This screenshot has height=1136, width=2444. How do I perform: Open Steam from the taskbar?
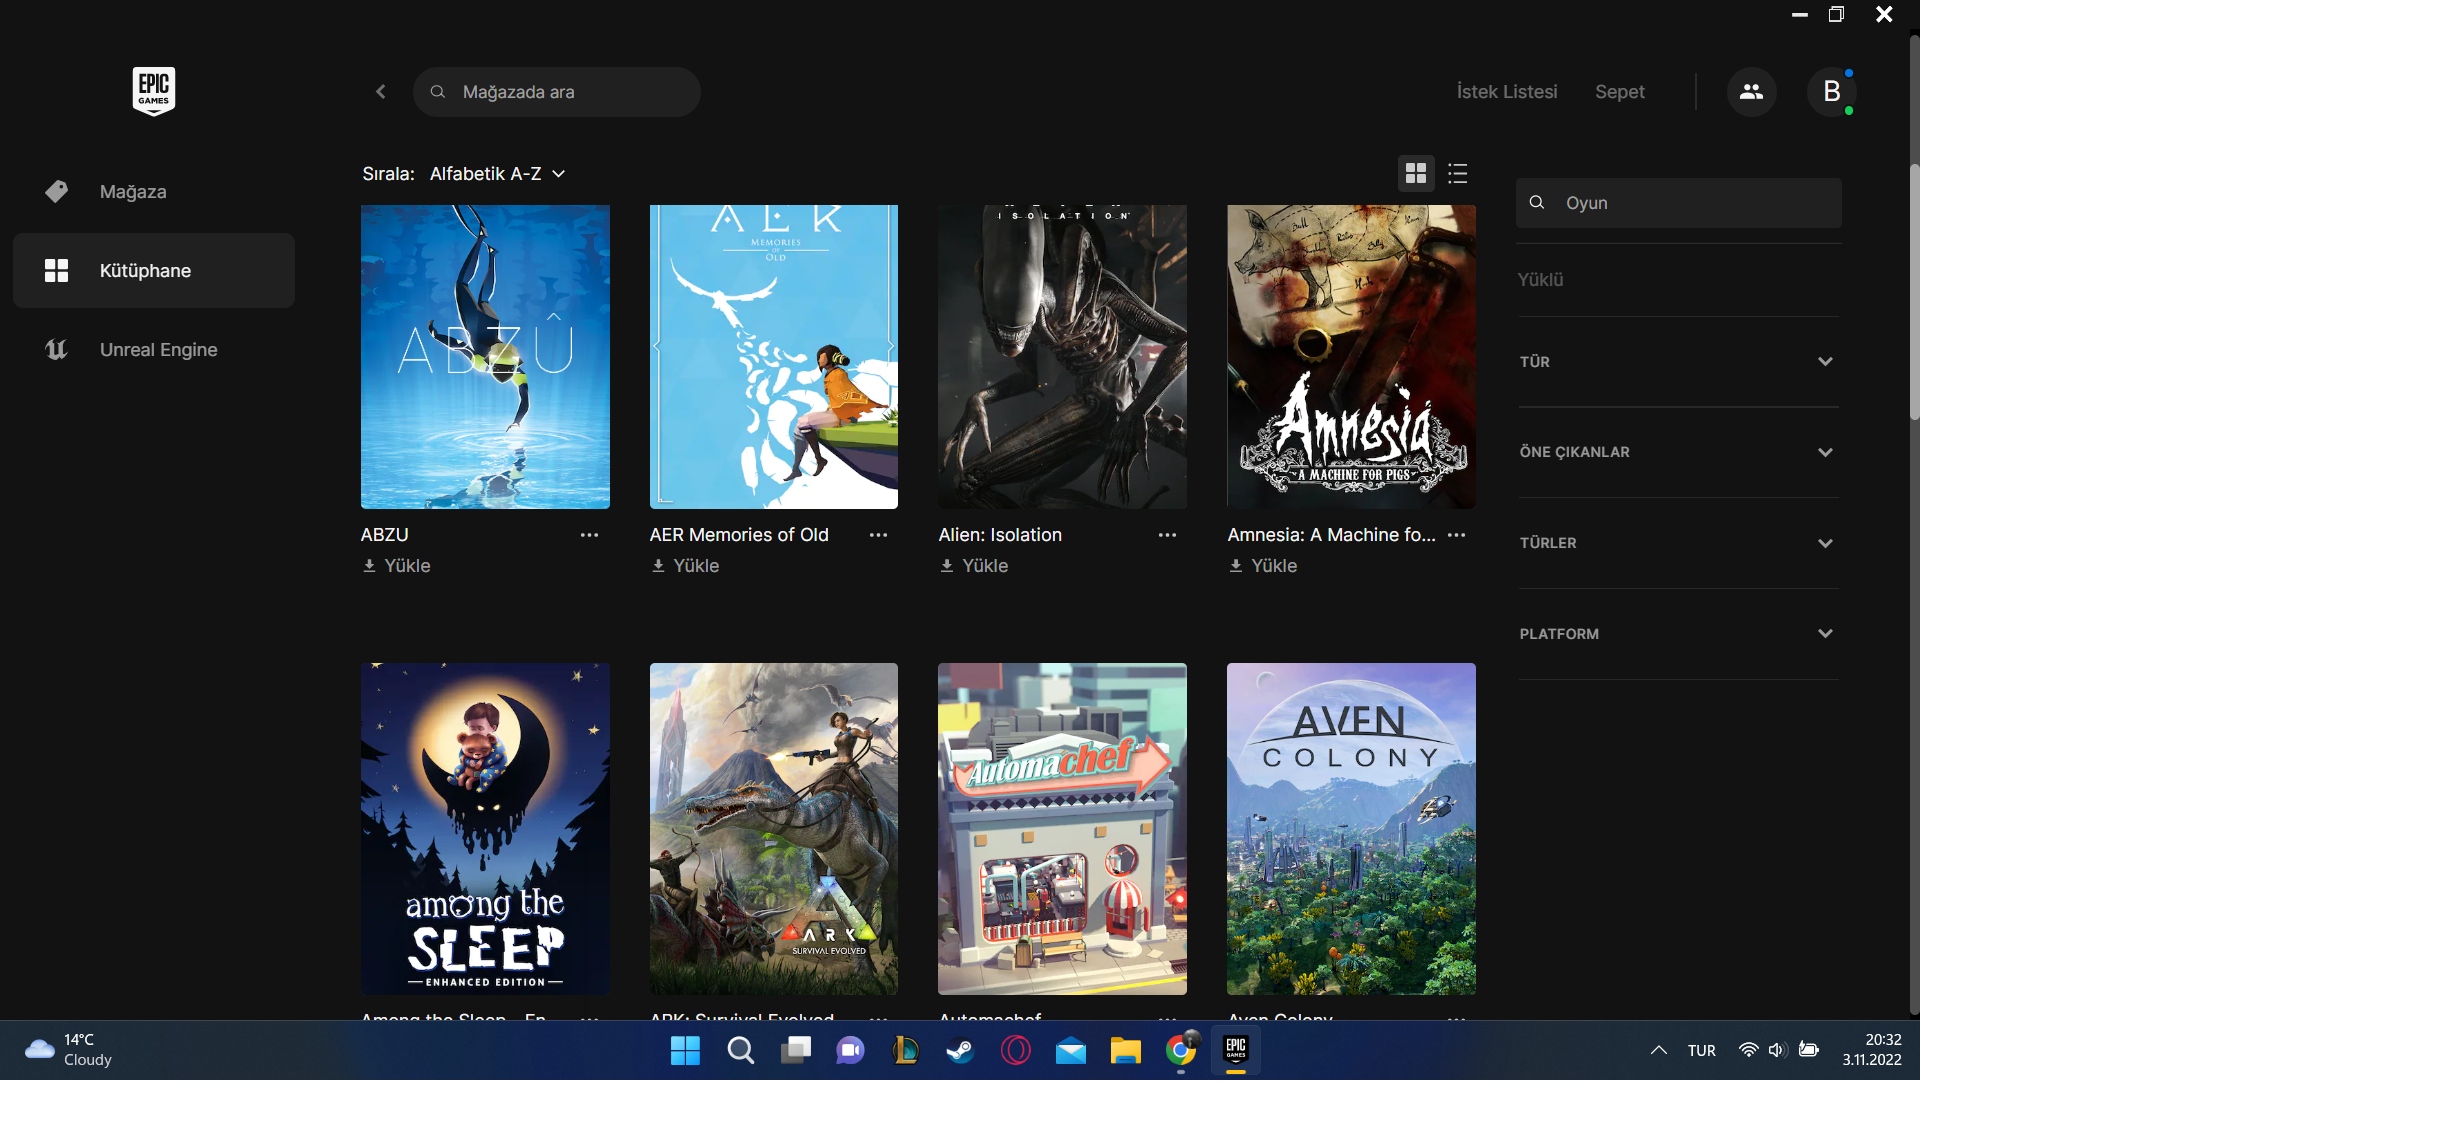[x=961, y=1050]
